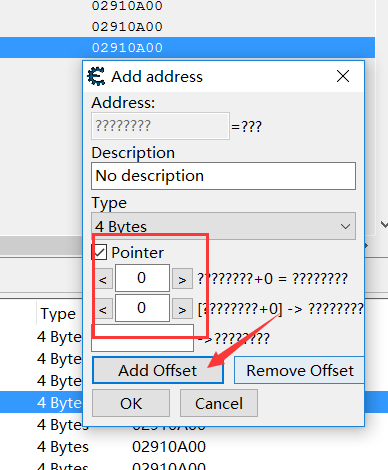
Task: Close the Add address dialog
Action: tap(343, 76)
